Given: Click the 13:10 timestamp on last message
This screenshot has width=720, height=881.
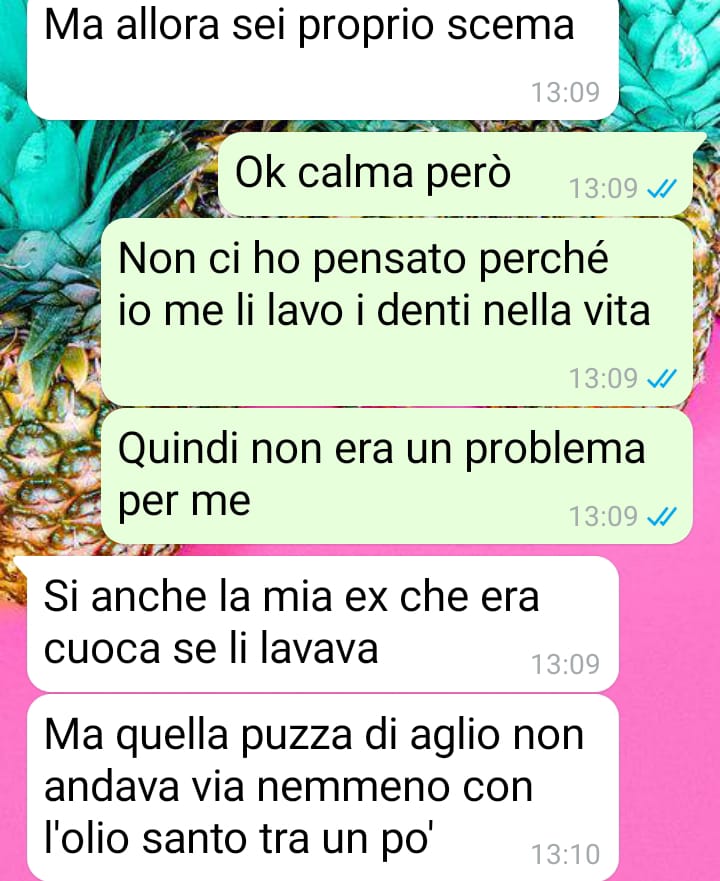Looking at the screenshot, I should (566, 855).
